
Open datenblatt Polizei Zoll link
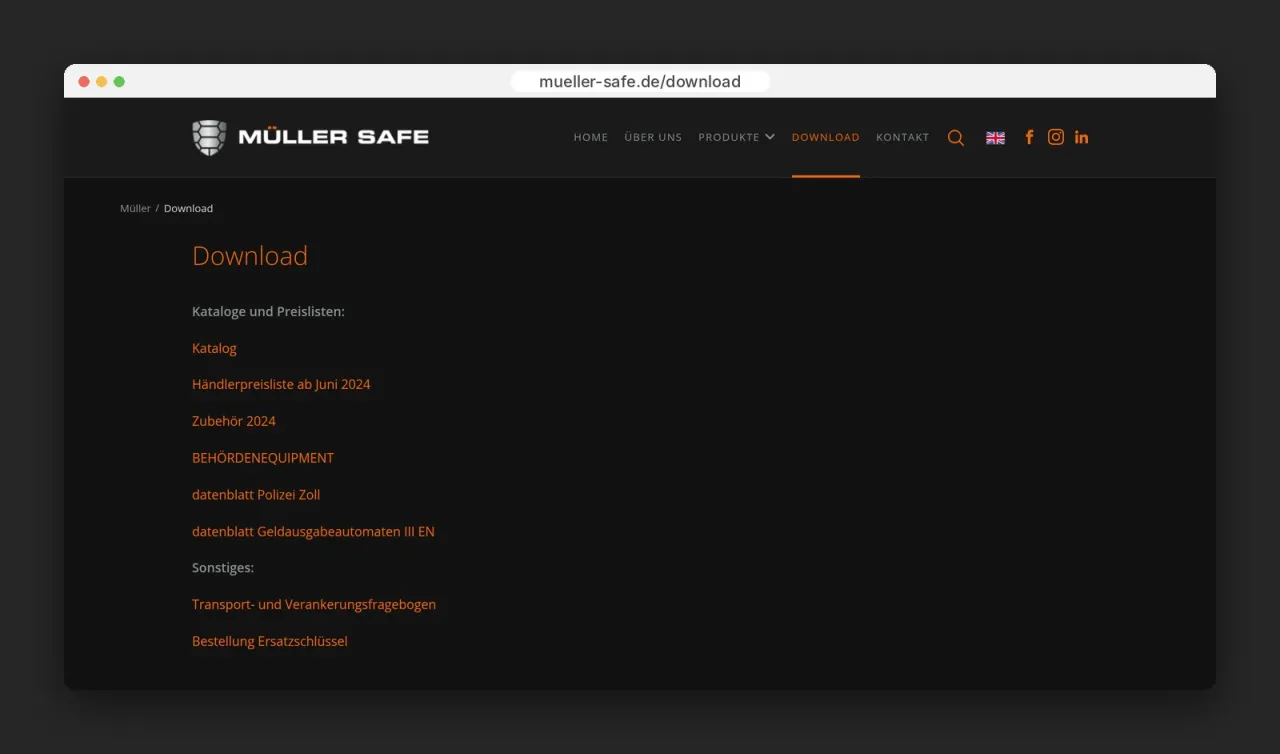[256, 495]
